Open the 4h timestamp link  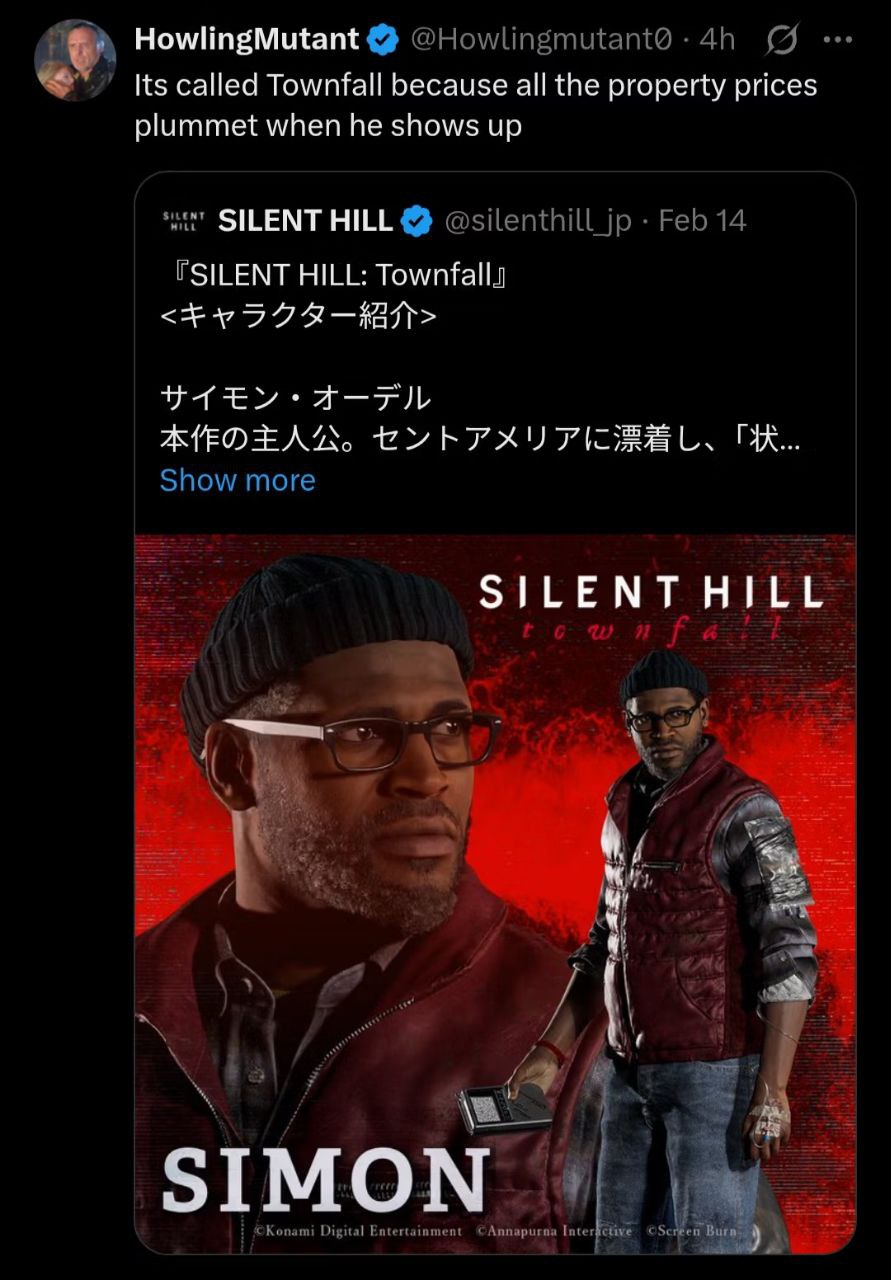pyautogui.click(x=717, y=40)
